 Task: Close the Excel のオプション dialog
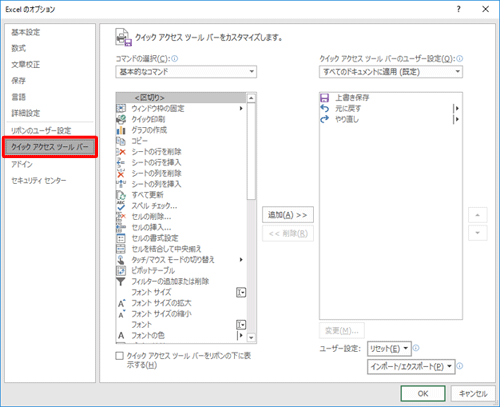pos(486,9)
